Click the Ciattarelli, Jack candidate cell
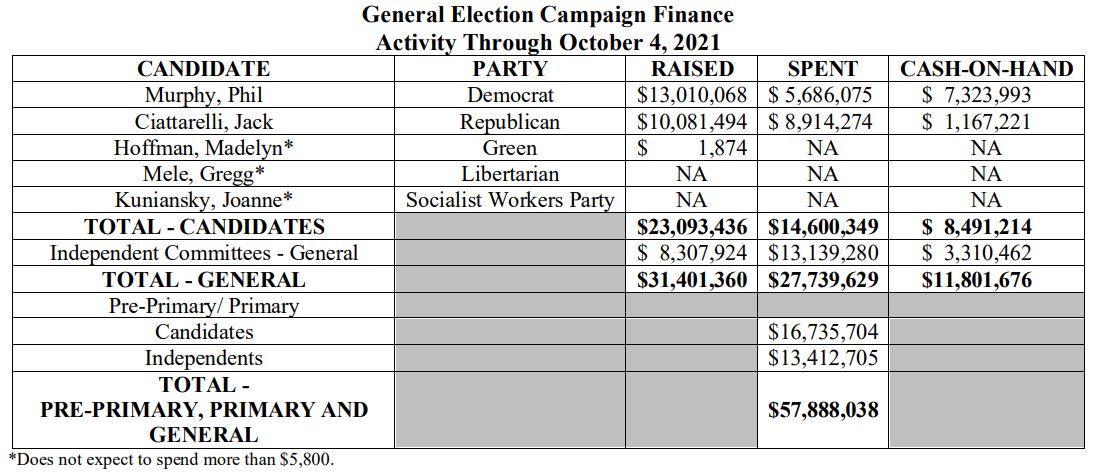The height and width of the screenshot is (475, 1096). click(203, 122)
